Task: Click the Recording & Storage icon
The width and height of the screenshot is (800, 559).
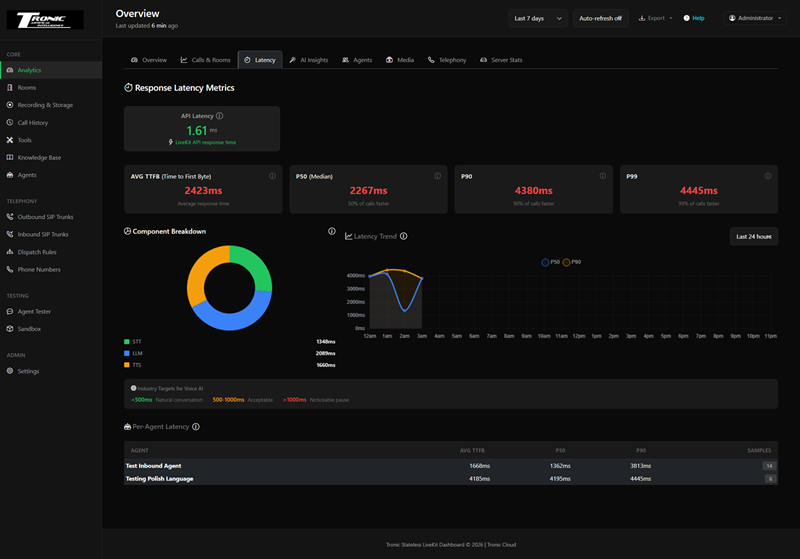Action: coord(10,105)
